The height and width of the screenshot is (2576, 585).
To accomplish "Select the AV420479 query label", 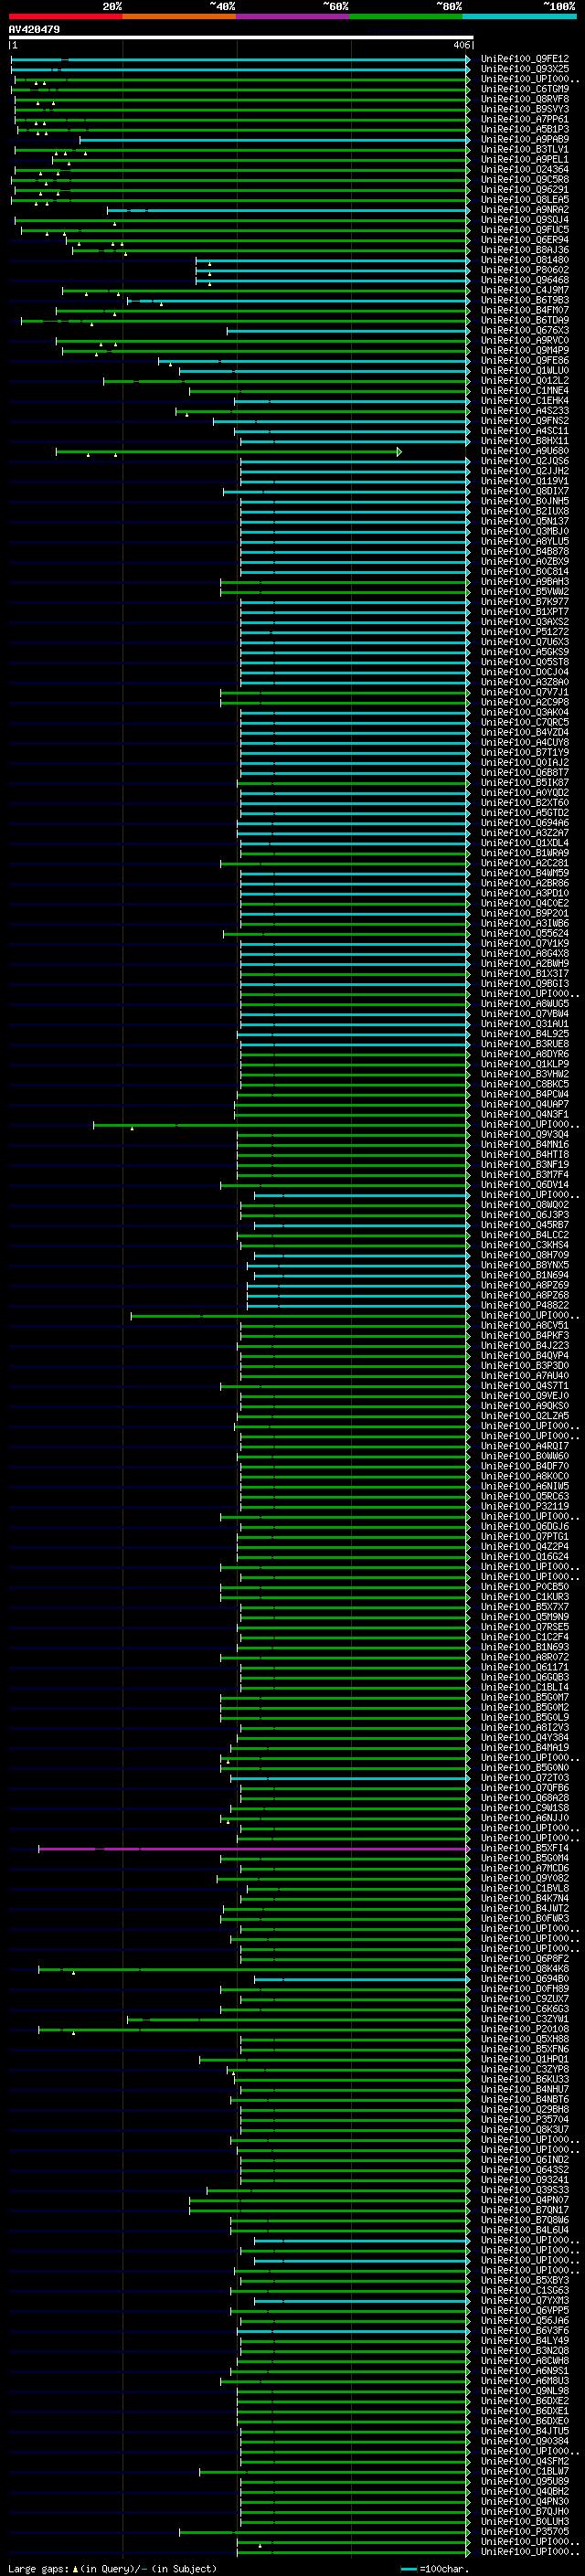I will (x=34, y=29).
